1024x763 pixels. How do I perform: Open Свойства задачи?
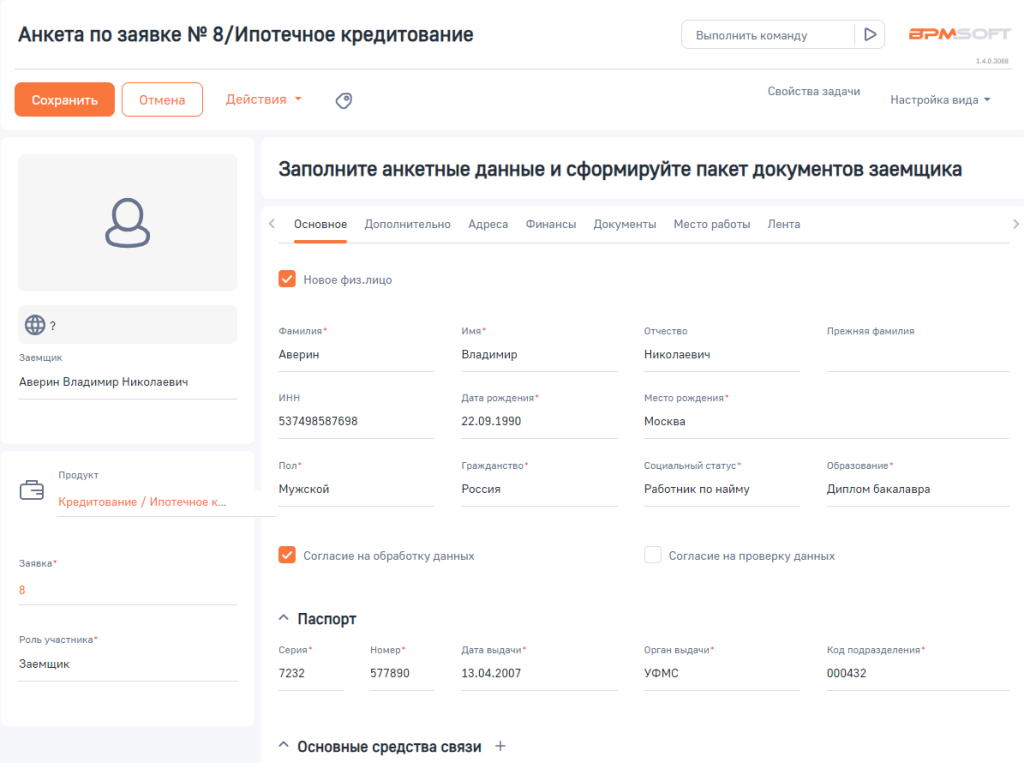[x=814, y=90]
